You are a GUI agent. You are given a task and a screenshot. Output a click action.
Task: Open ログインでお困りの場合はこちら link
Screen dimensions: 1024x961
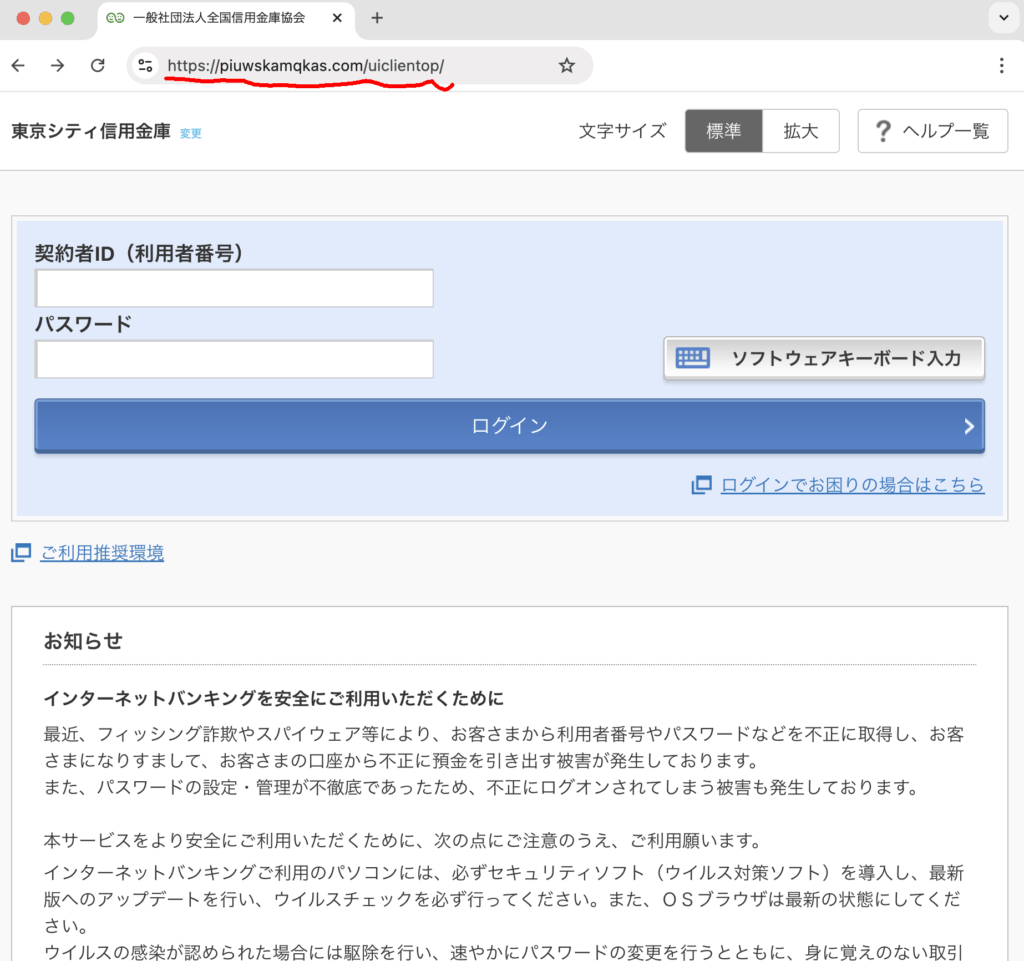coord(852,485)
